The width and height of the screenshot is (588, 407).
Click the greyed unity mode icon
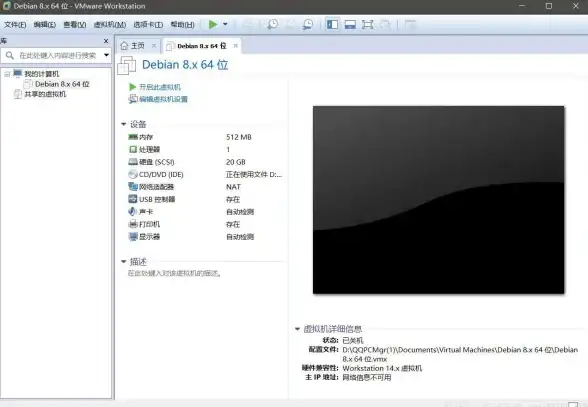(385, 24)
